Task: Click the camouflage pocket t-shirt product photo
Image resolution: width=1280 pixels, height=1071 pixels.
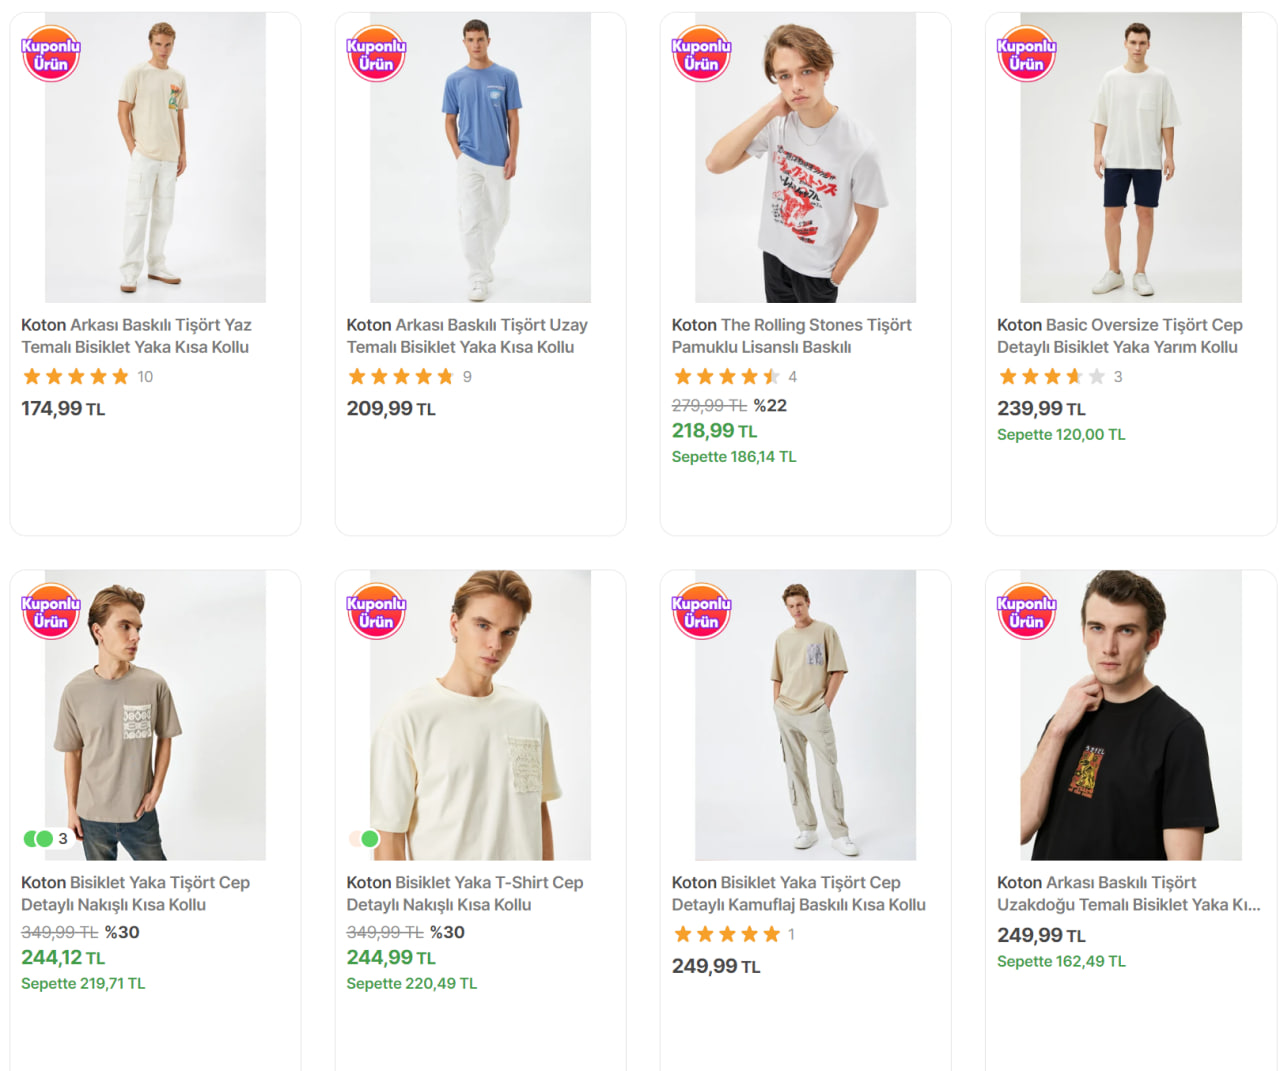Action: click(805, 715)
